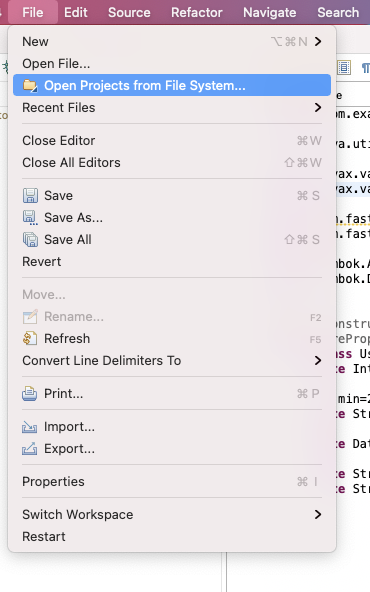Select the Export... menu entry
Screen dimensions: 370x592
172,449
